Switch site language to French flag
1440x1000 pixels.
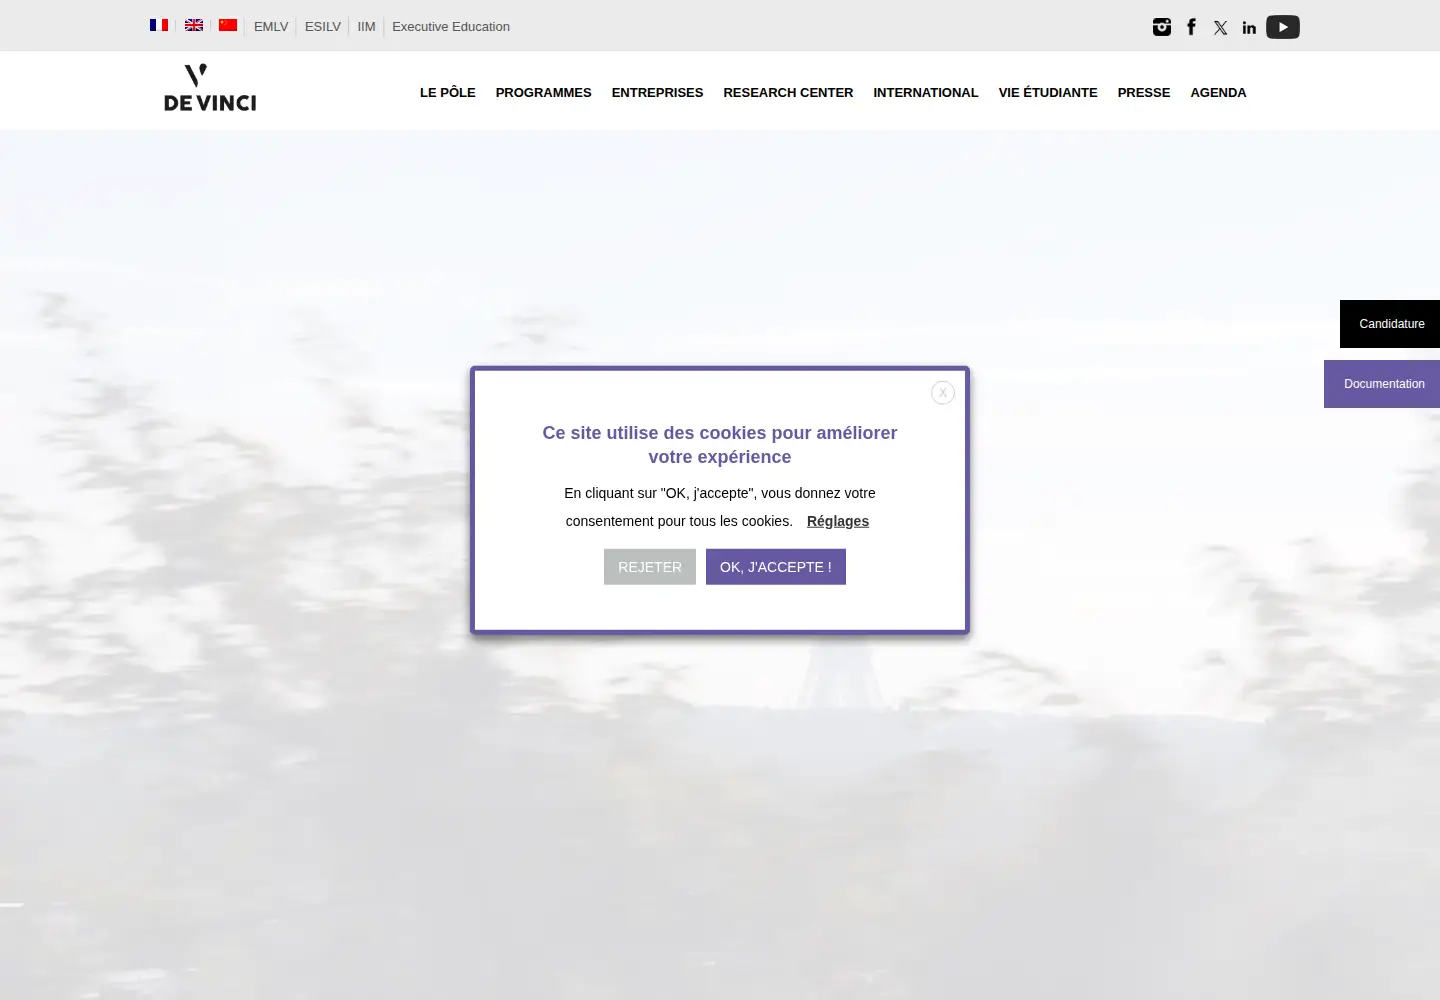coord(159,25)
